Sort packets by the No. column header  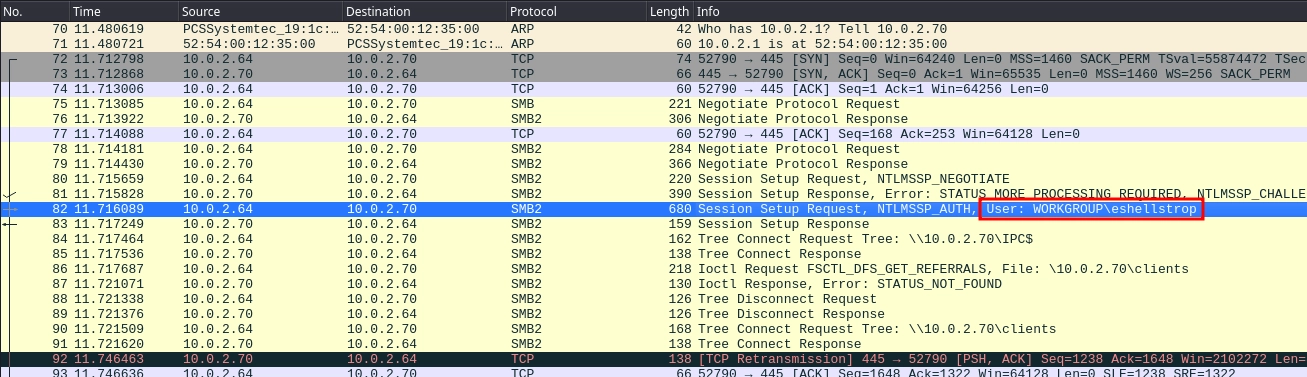tap(34, 11)
